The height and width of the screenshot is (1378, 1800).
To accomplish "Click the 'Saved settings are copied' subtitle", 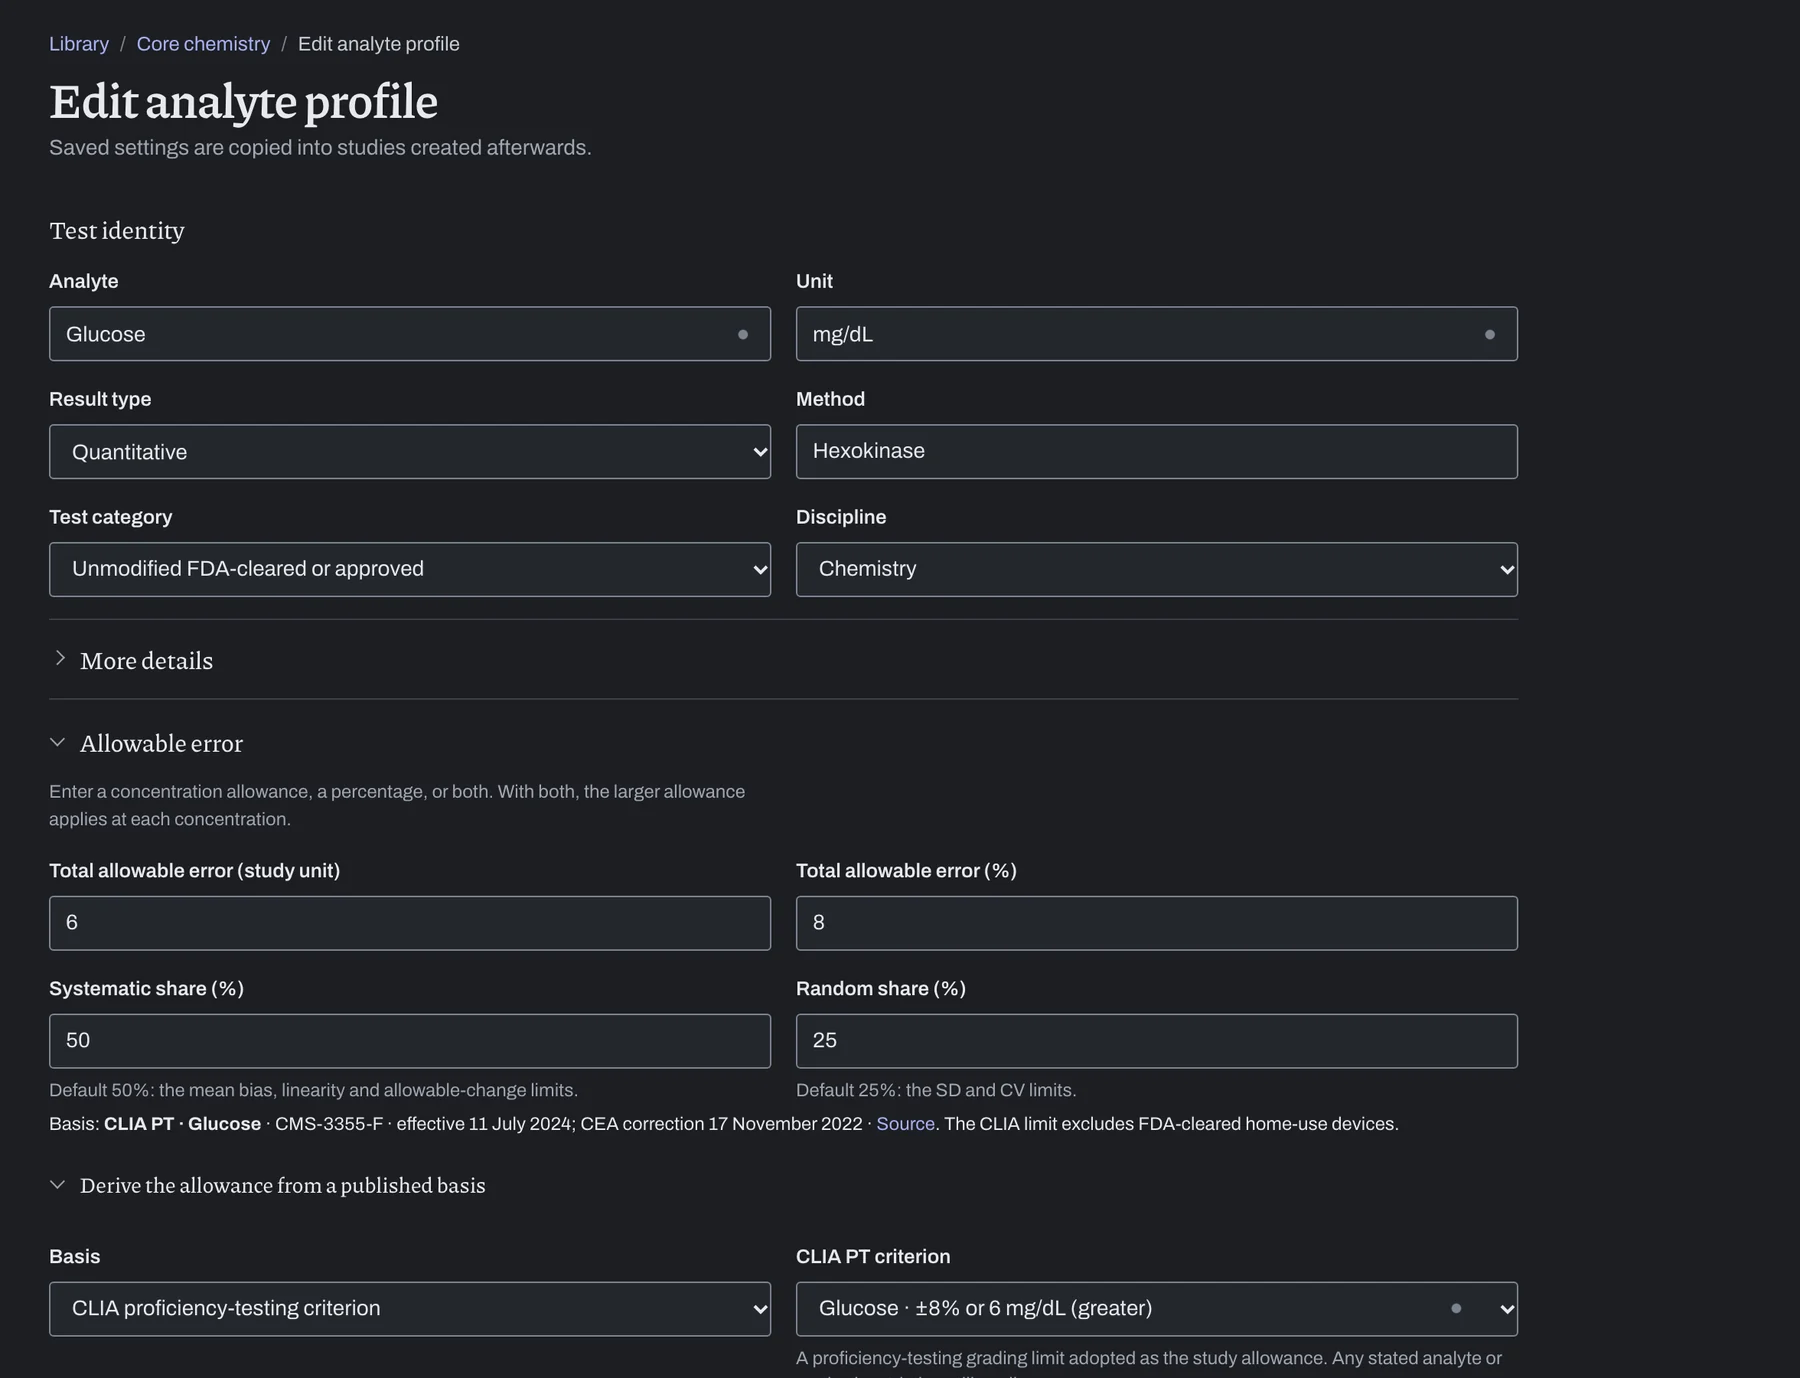I will (320, 148).
